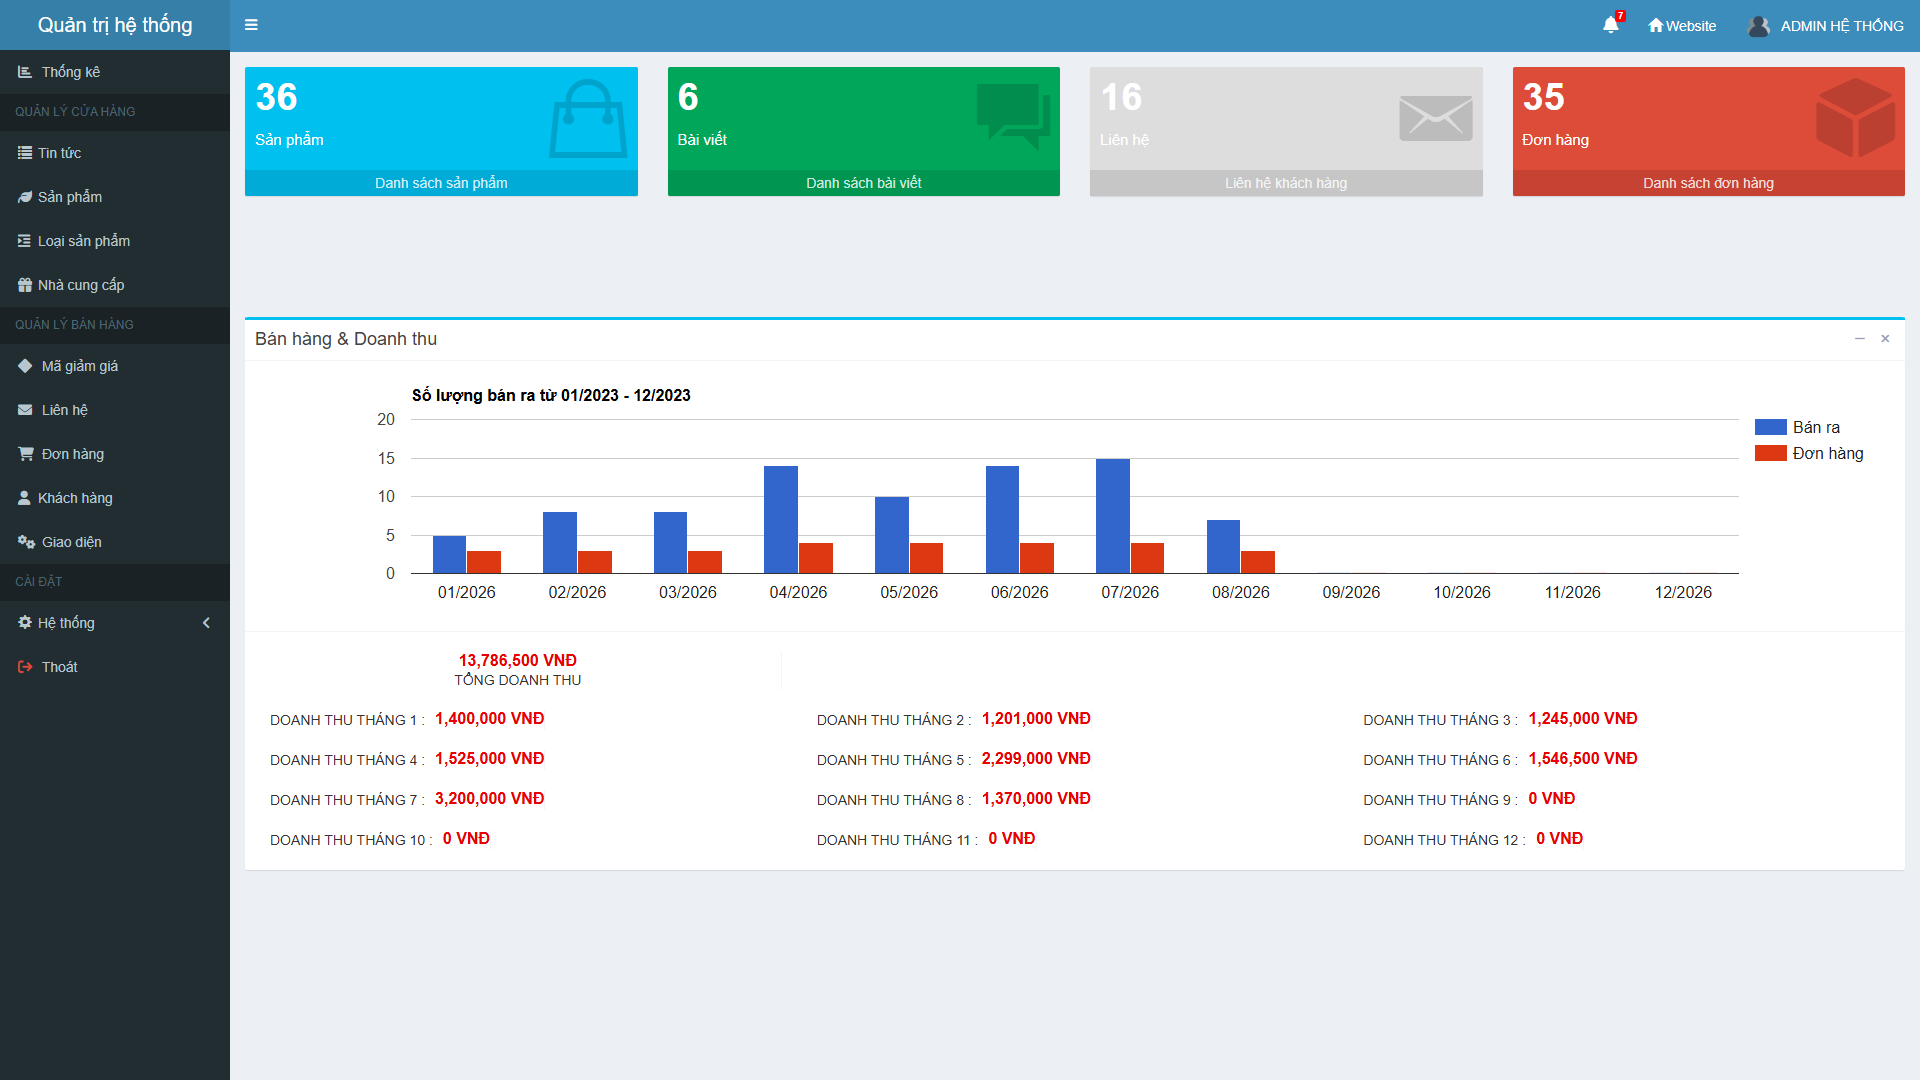The width and height of the screenshot is (1920, 1080).
Task: Open the notifications bell icon
Action: click(x=1610, y=25)
